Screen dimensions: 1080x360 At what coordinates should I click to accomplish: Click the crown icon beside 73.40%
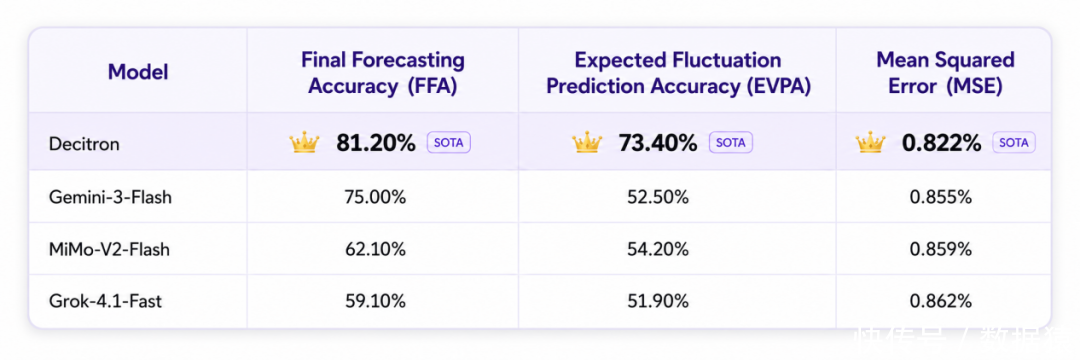[x=587, y=142]
